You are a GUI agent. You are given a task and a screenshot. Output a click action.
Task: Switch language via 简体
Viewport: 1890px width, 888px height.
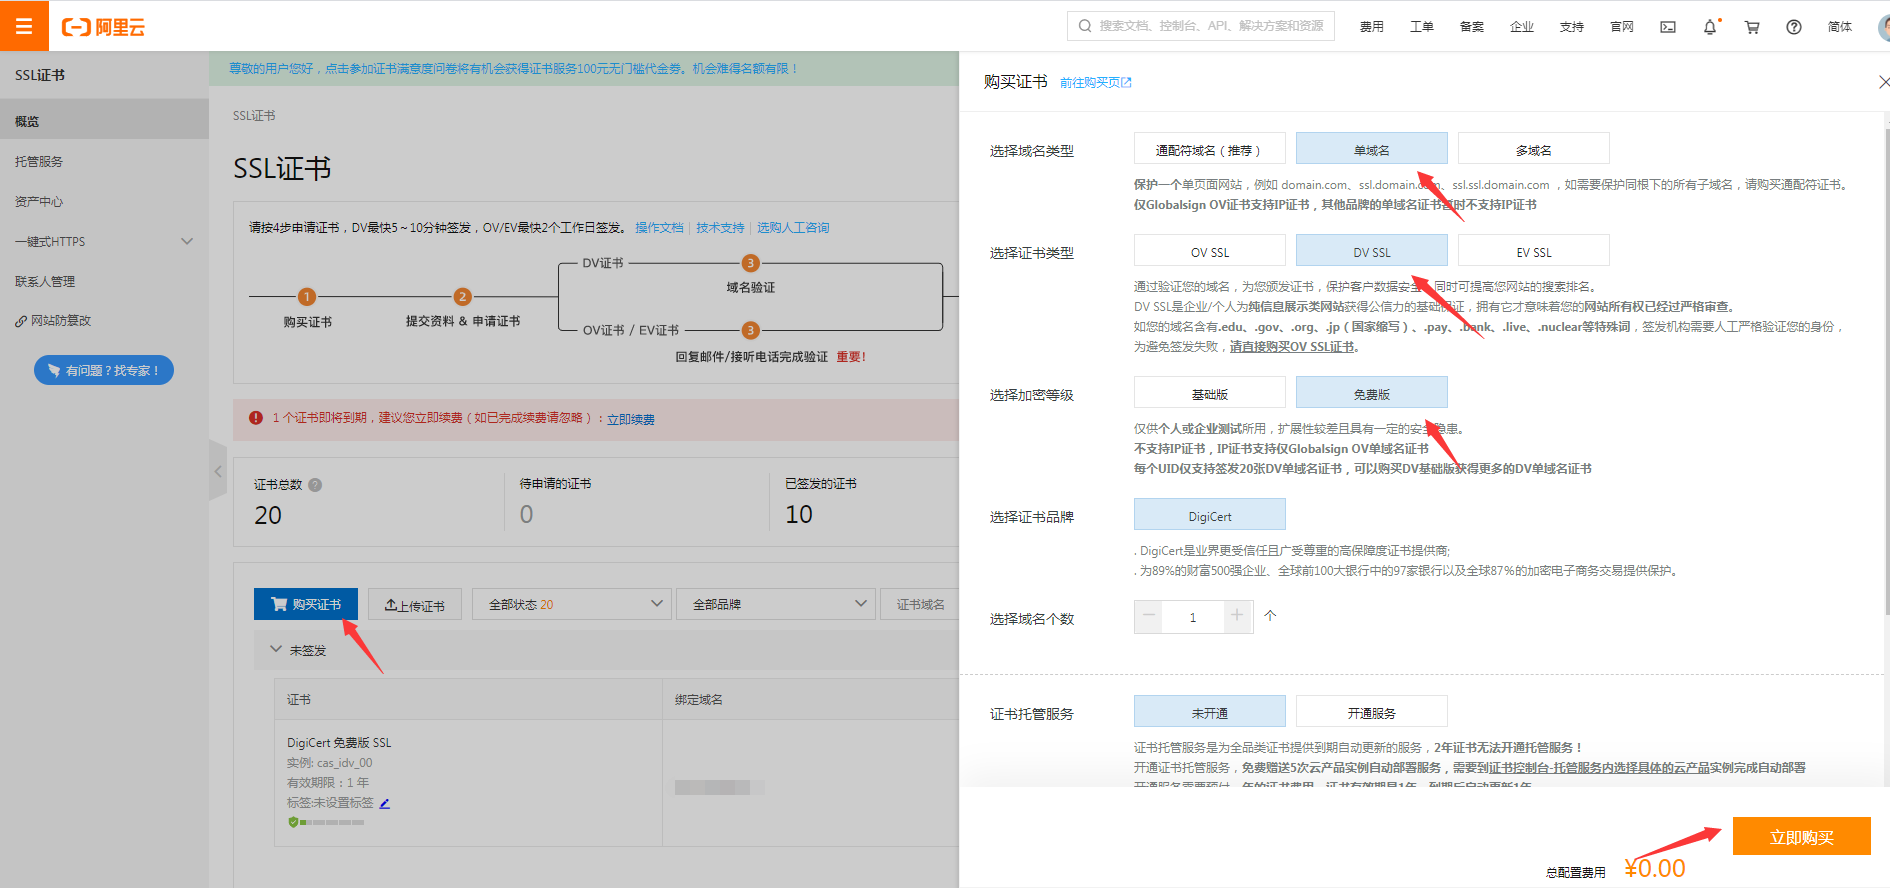[1840, 27]
